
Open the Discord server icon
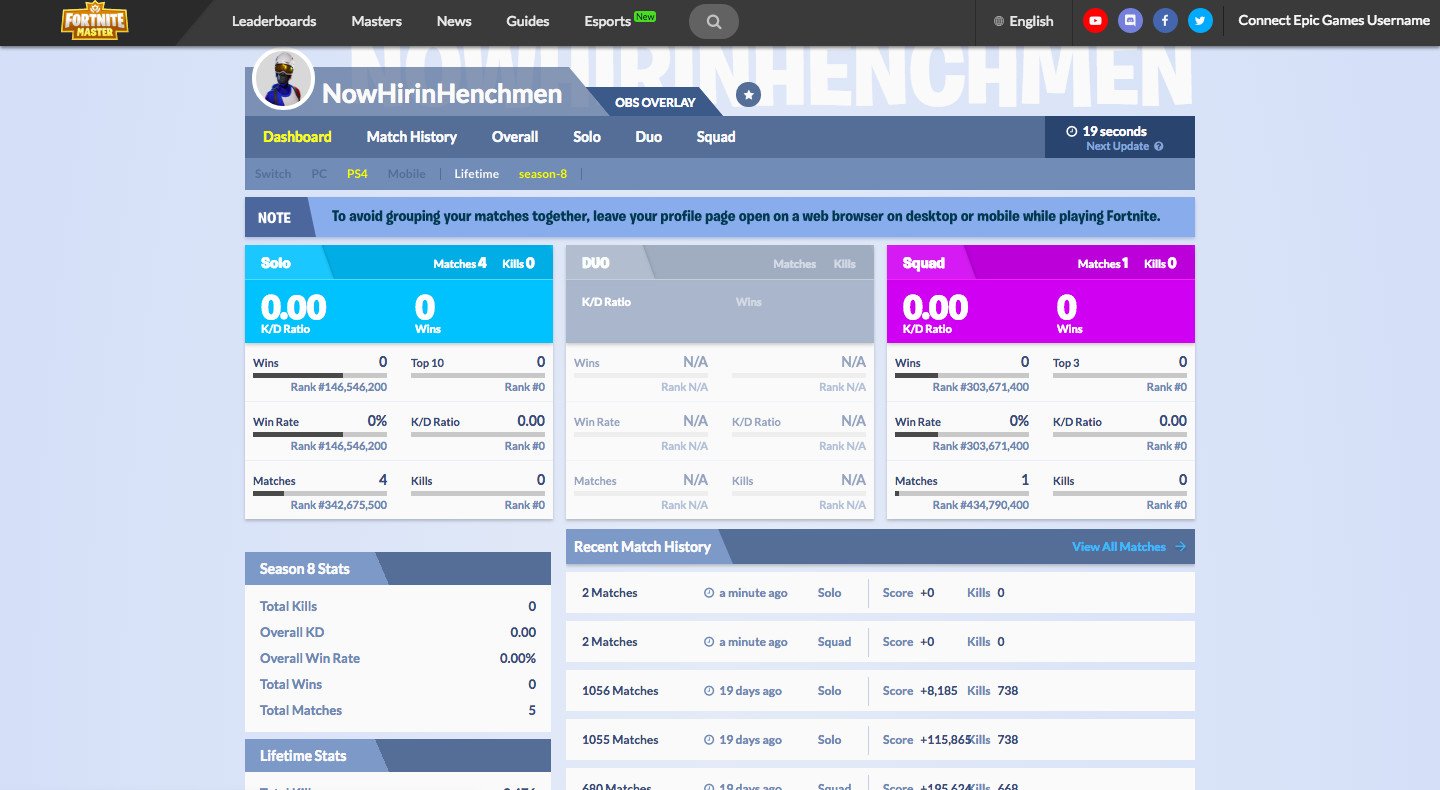1130,20
